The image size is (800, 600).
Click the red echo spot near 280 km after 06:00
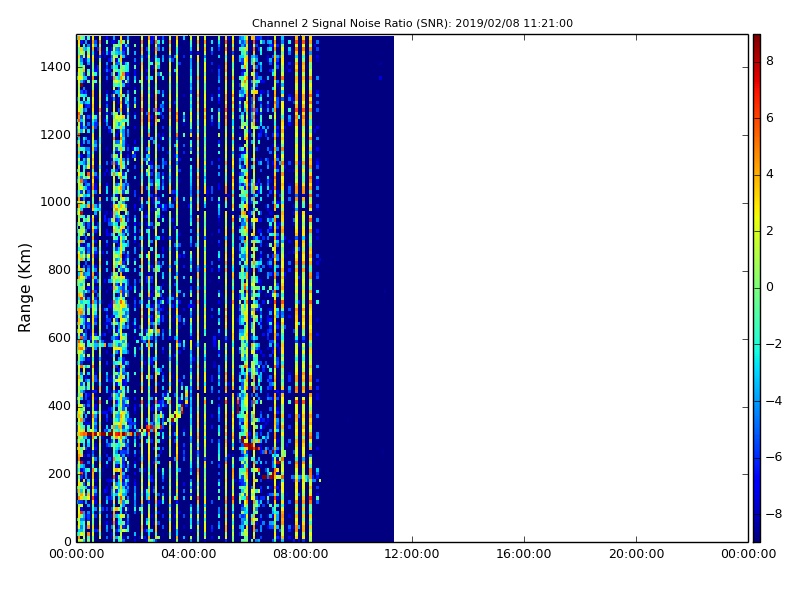(x=250, y=446)
